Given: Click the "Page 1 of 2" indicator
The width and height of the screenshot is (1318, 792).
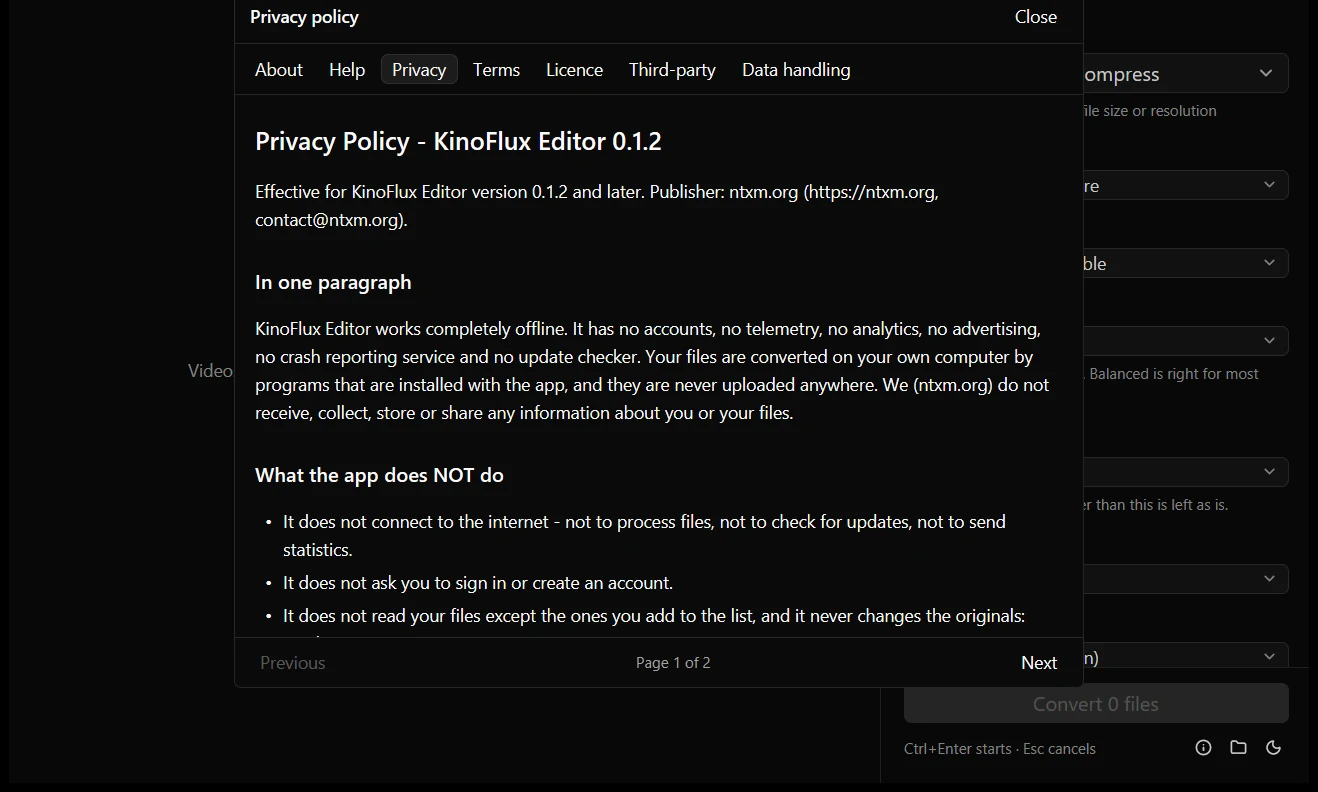Looking at the screenshot, I should tap(673, 663).
